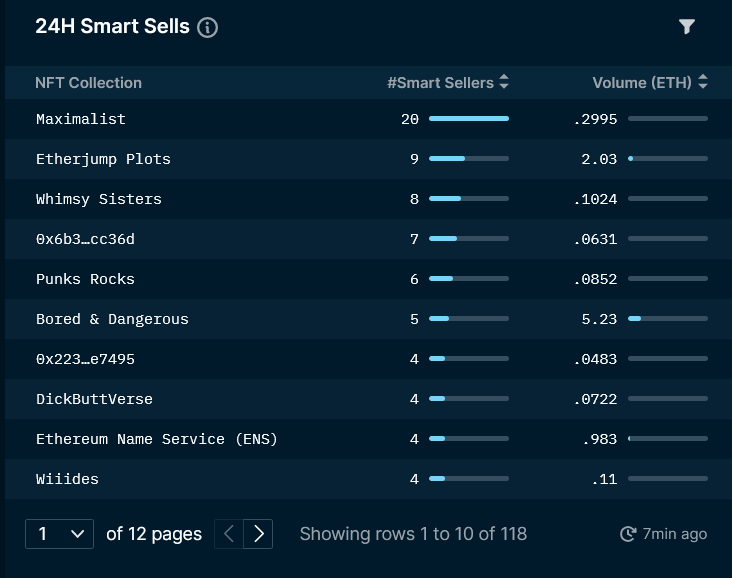This screenshot has width=732, height=578.
Task: Click Maximalist smart sellers progress bar
Action: [x=469, y=119]
